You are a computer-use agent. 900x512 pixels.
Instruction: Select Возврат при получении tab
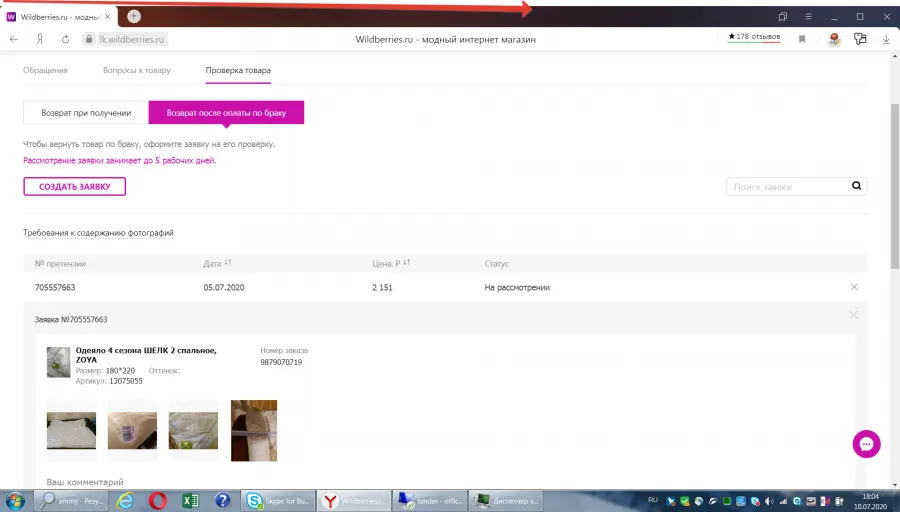(x=86, y=113)
